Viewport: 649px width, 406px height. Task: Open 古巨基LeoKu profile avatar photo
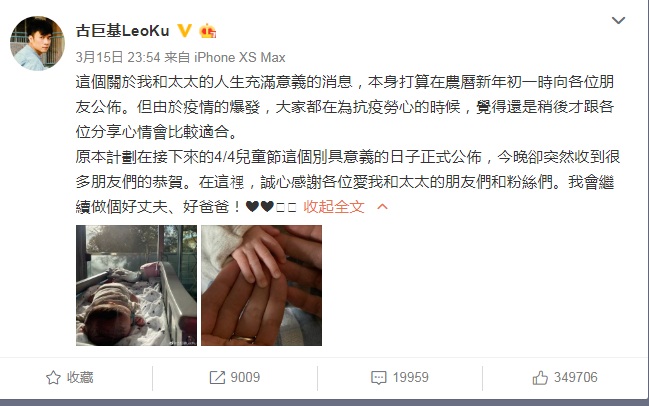click(37, 43)
